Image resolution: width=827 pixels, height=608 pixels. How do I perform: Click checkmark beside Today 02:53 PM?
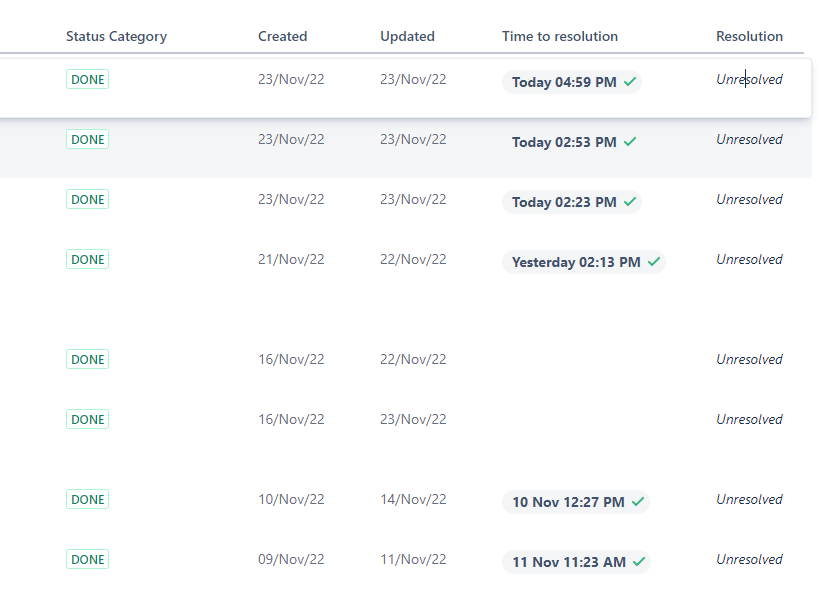tap(630, 142)
